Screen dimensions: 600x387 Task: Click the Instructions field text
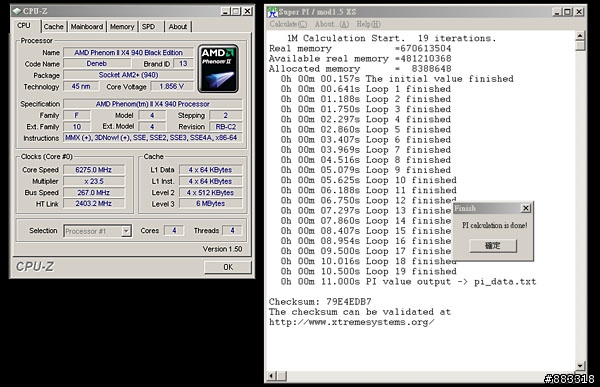pos(153,137)
